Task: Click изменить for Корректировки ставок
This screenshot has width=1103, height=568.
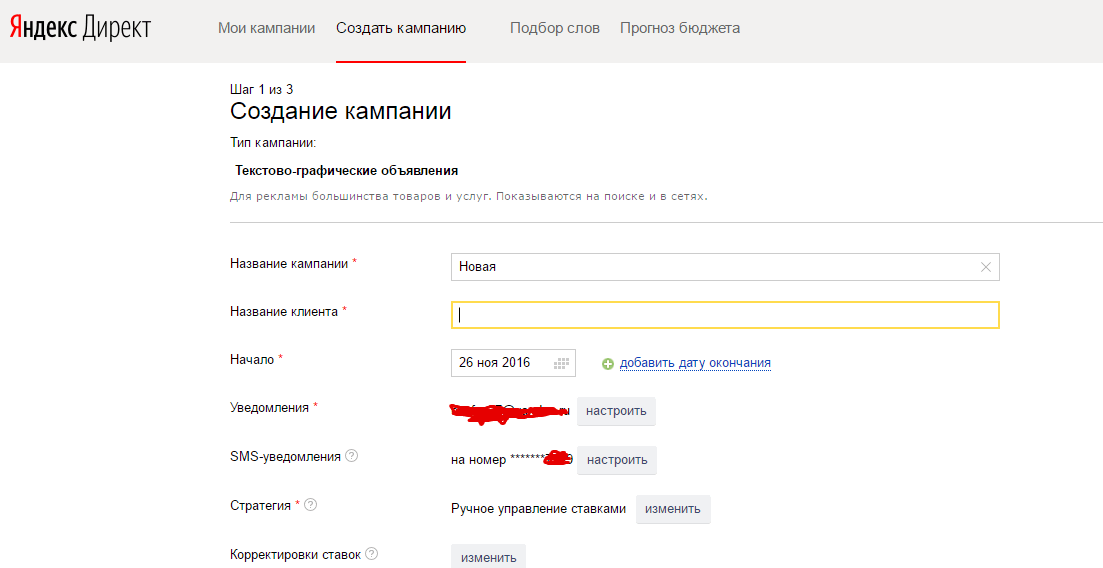Action: click(x=488, y=557)
